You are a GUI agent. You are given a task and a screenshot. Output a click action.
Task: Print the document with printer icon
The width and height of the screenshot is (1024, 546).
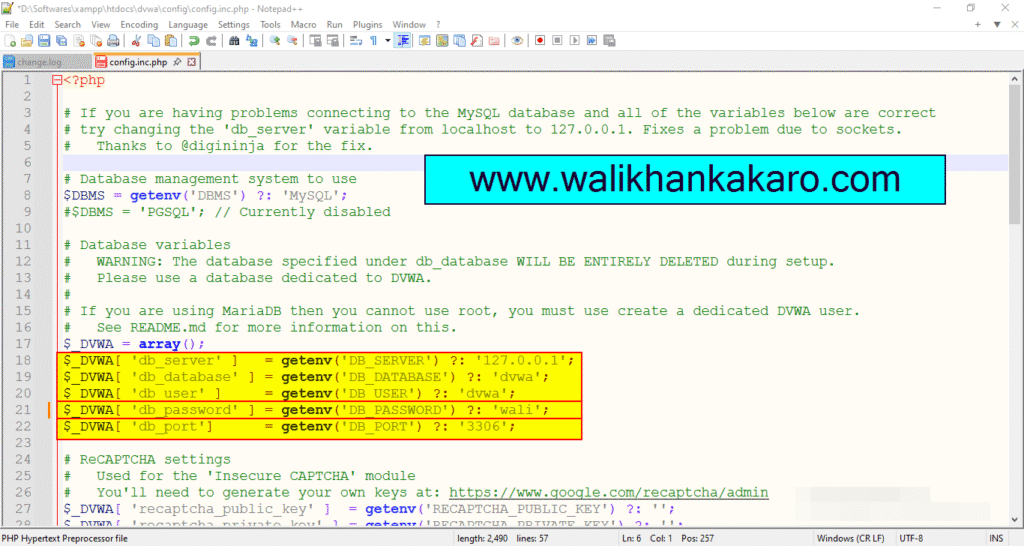tap(113, 40)
